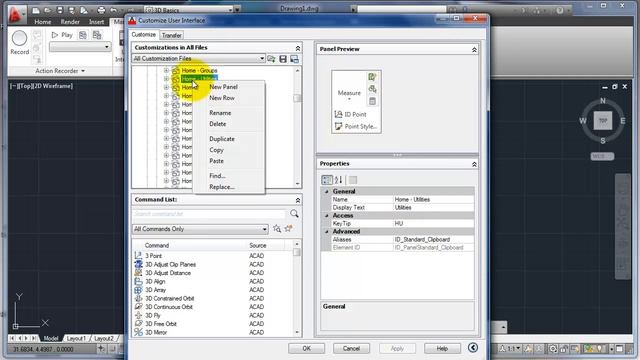Screen dimensions: 640x360
Task: Click display filters icon in customizations toolbar
Action: (294, 59)
